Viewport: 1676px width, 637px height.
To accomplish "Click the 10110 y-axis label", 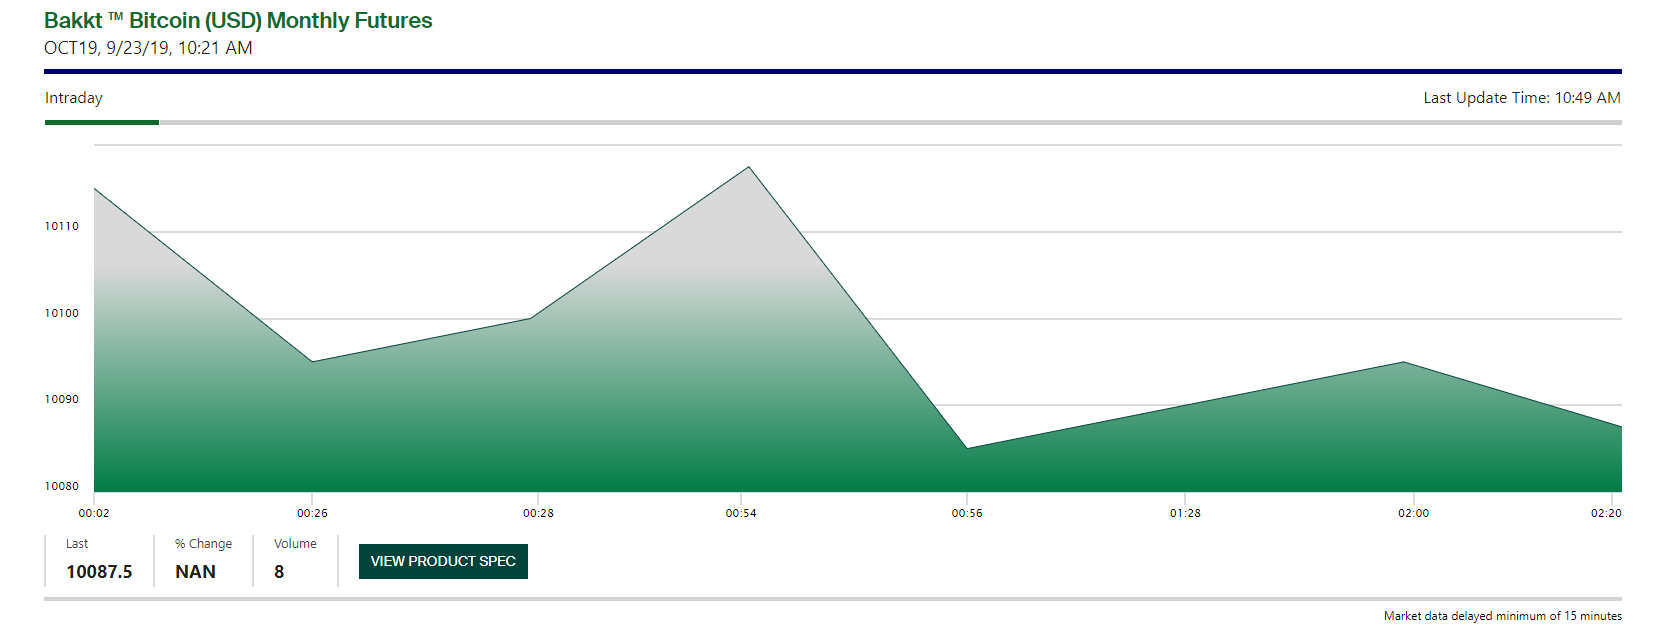I will 62,226.
